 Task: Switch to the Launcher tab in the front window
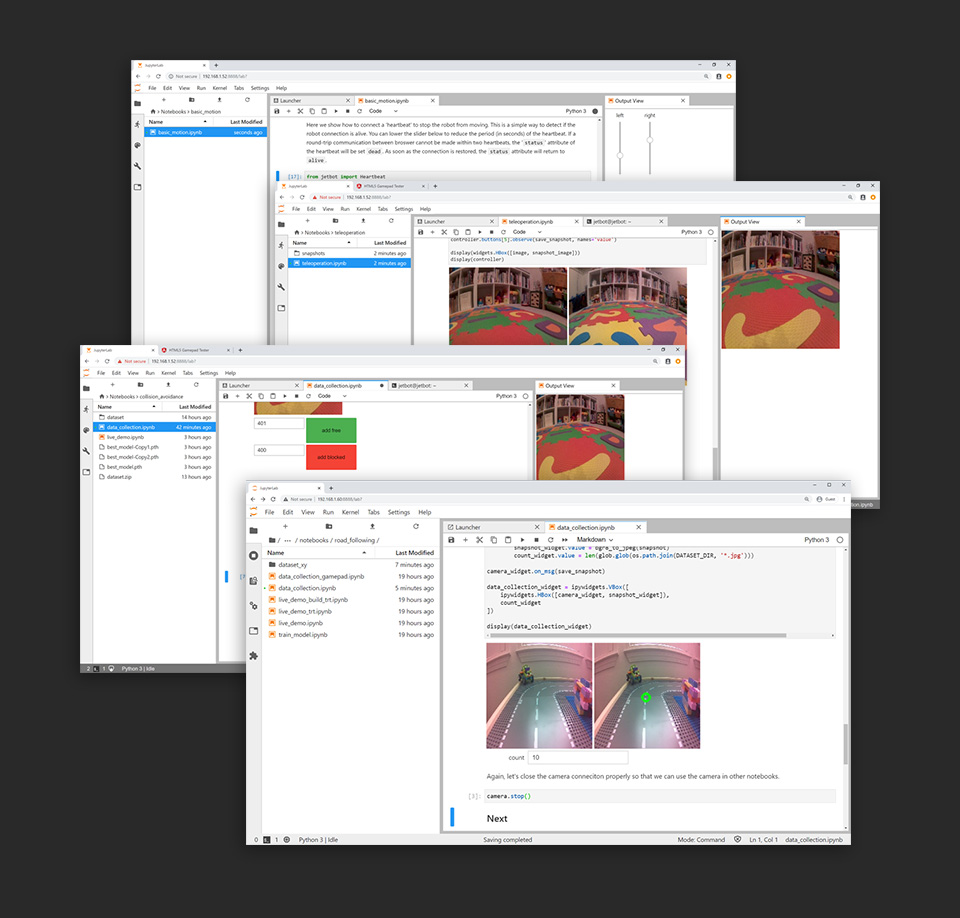point(467,527)
